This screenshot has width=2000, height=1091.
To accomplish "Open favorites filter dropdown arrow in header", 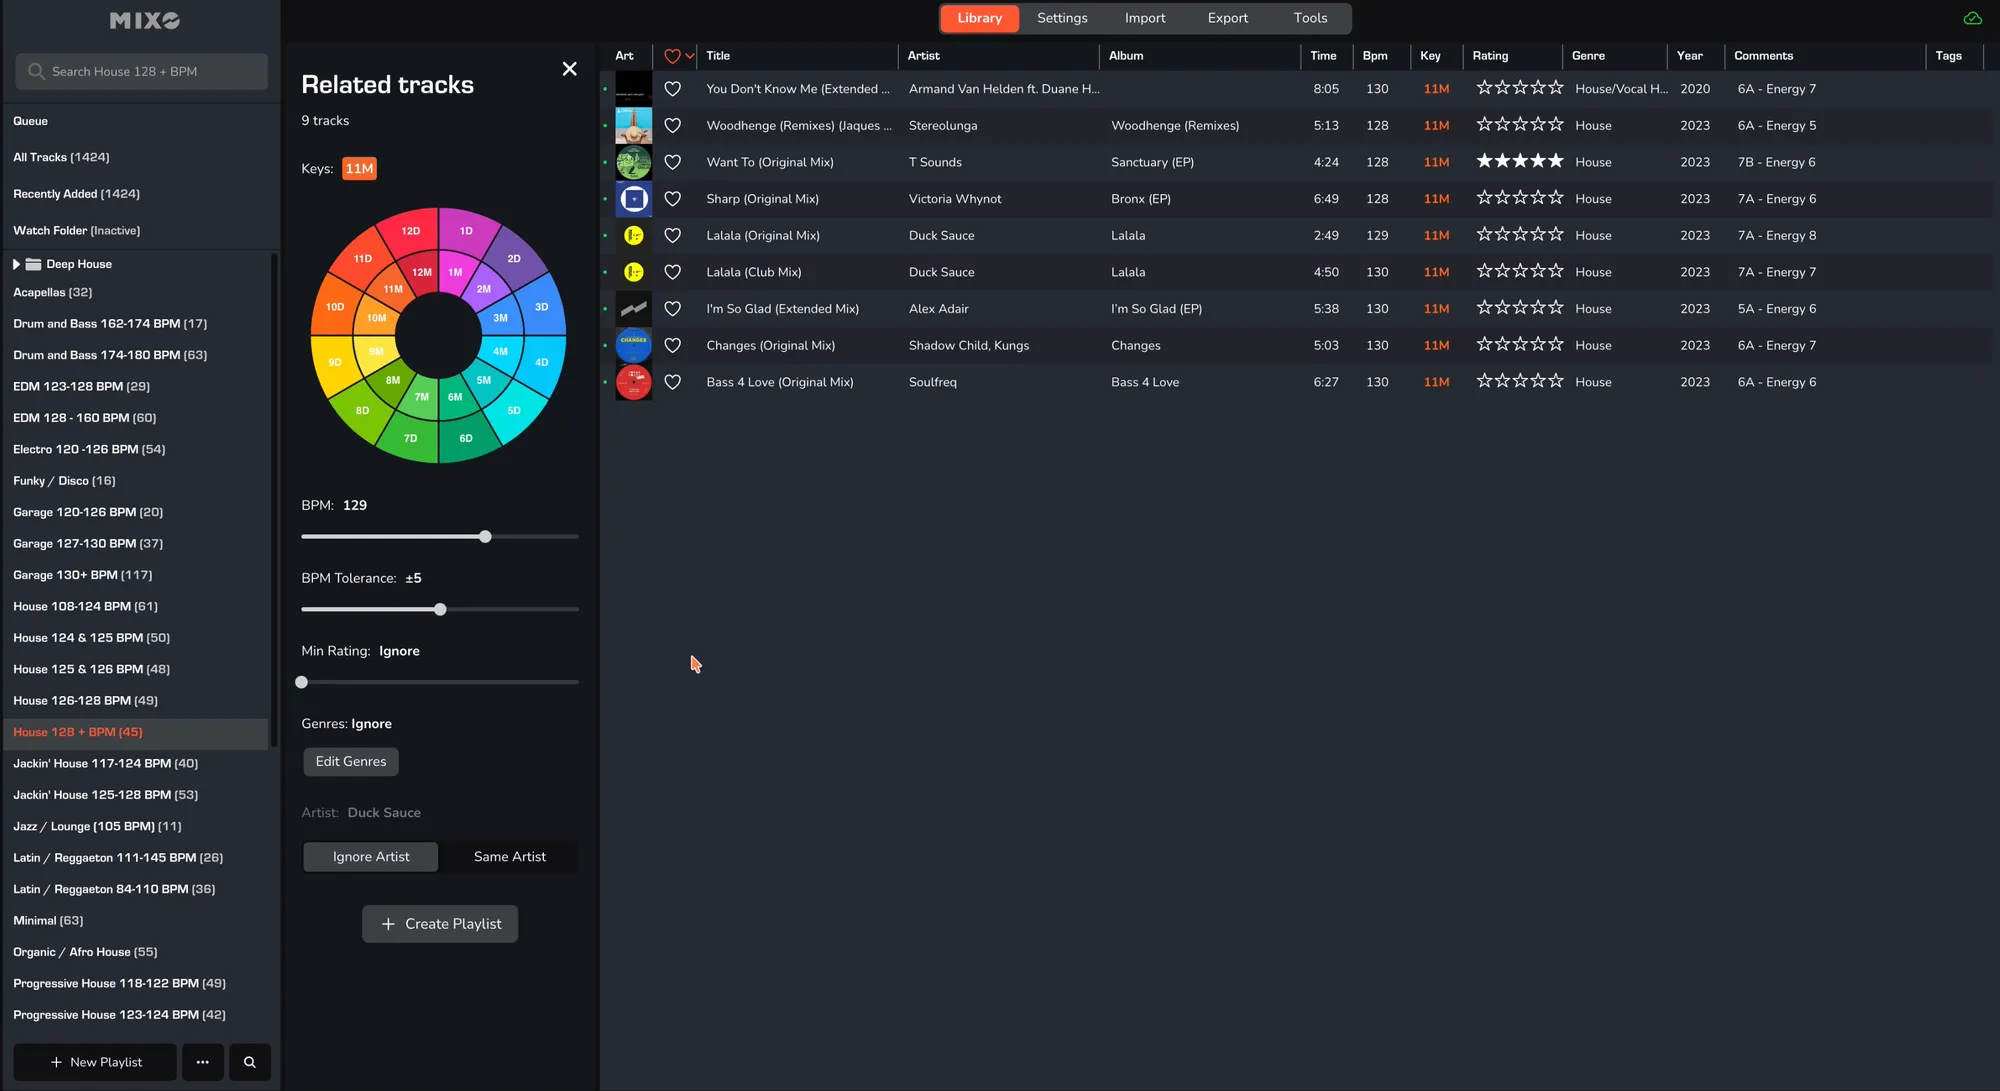I will 690,56.
